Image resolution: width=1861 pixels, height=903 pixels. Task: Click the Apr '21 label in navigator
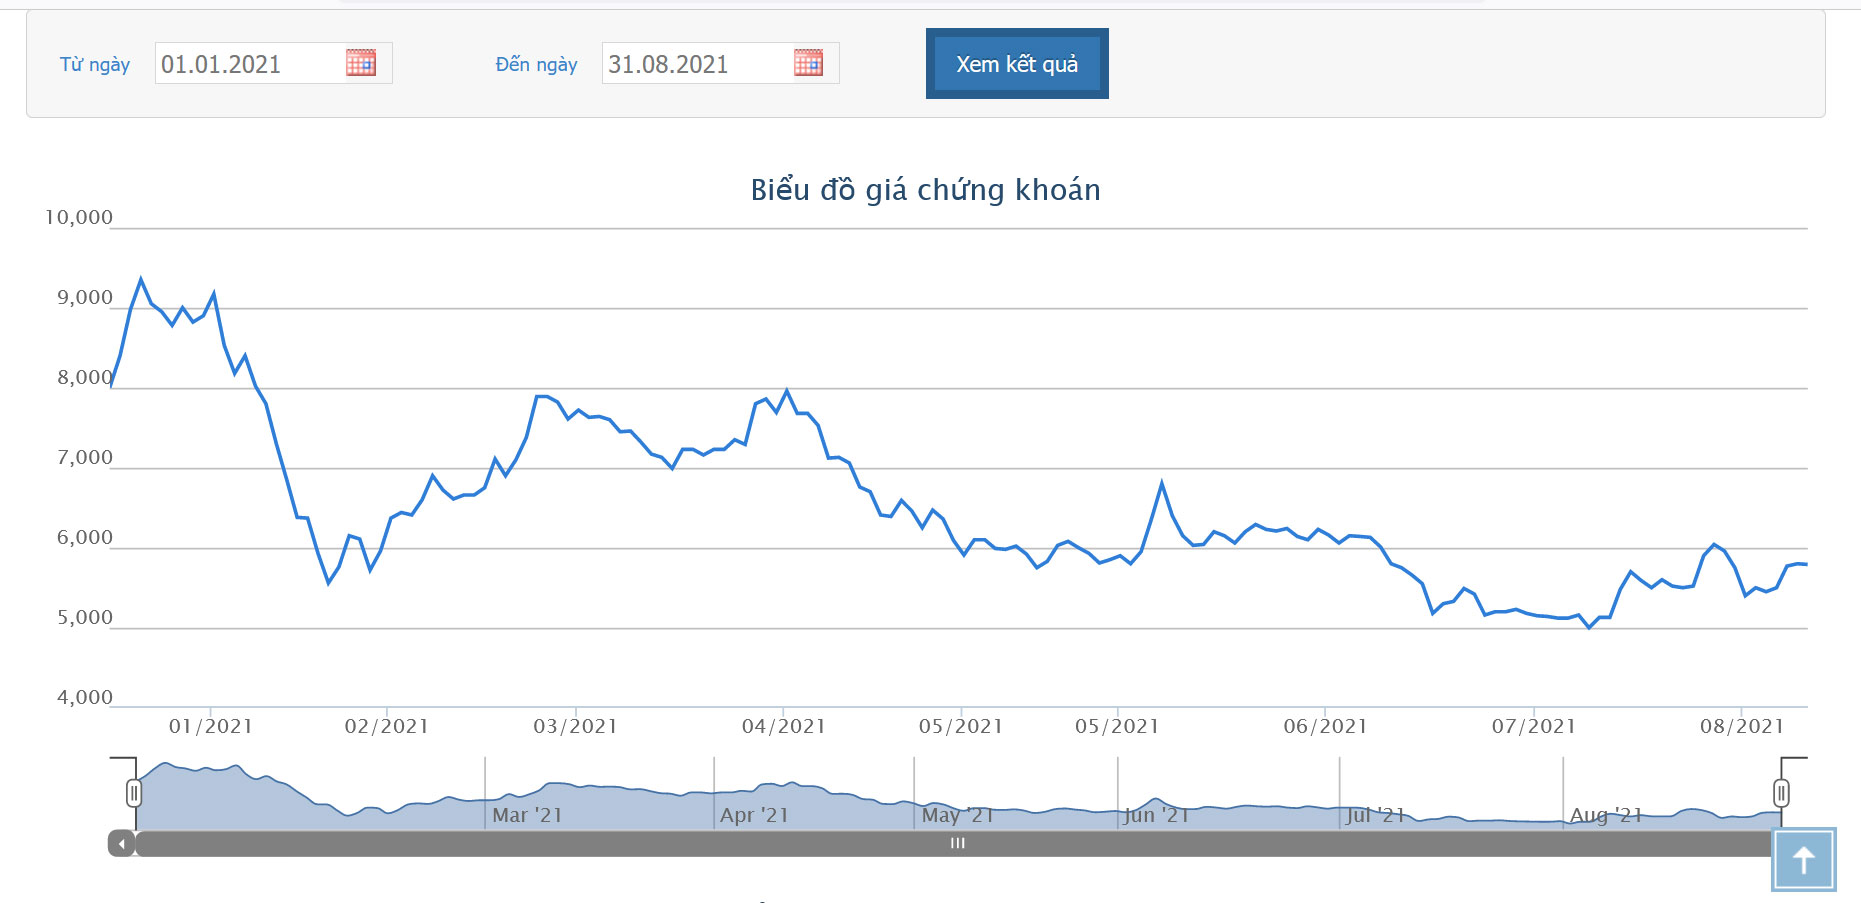754,815
